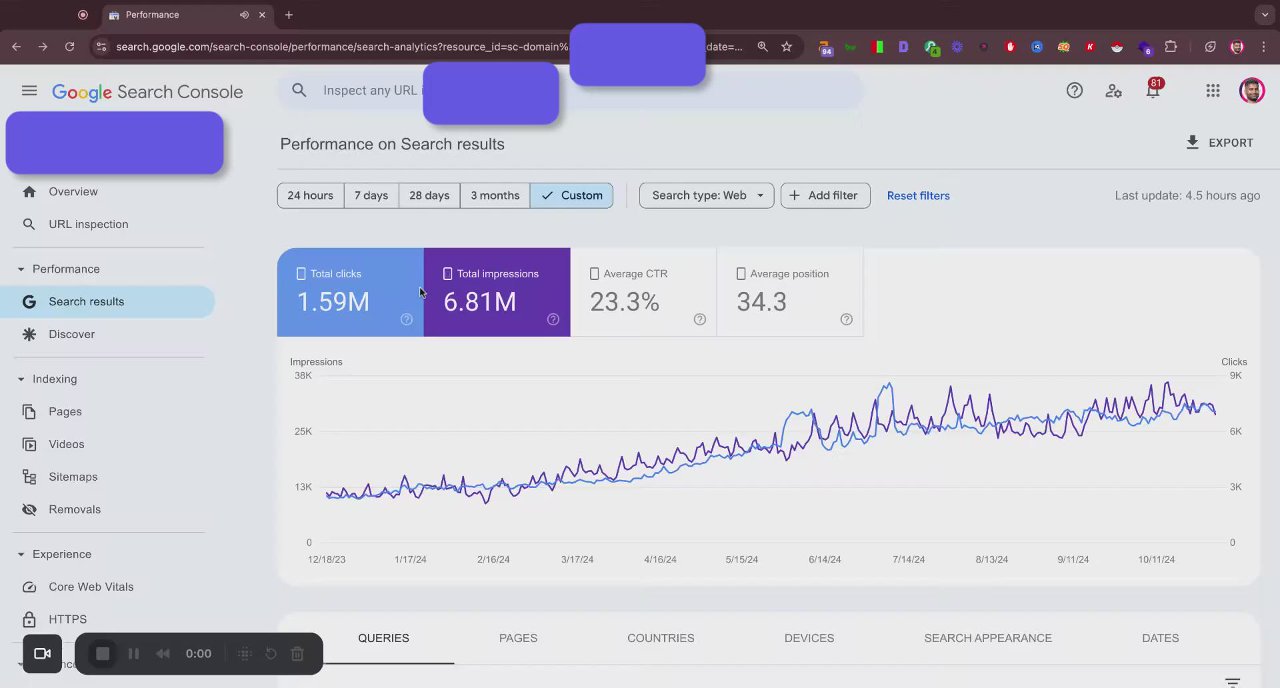Select the Custom date range
This screenshot has width=1280, height=688.
571,196
